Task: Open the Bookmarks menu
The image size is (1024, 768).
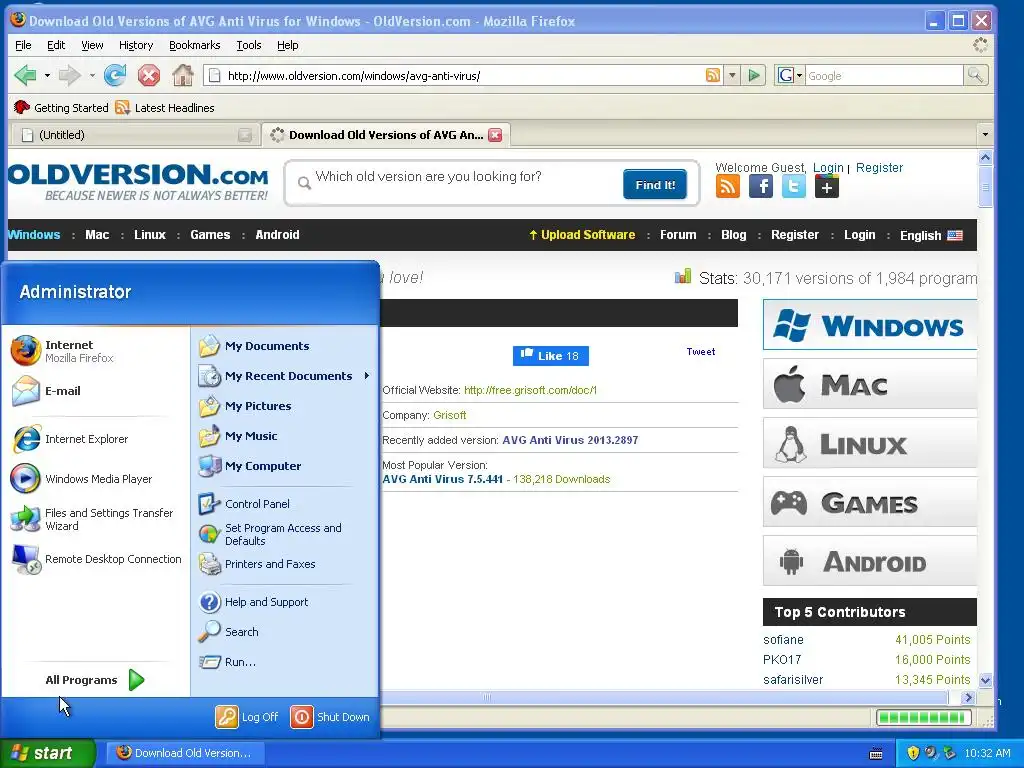Action: 195,45
